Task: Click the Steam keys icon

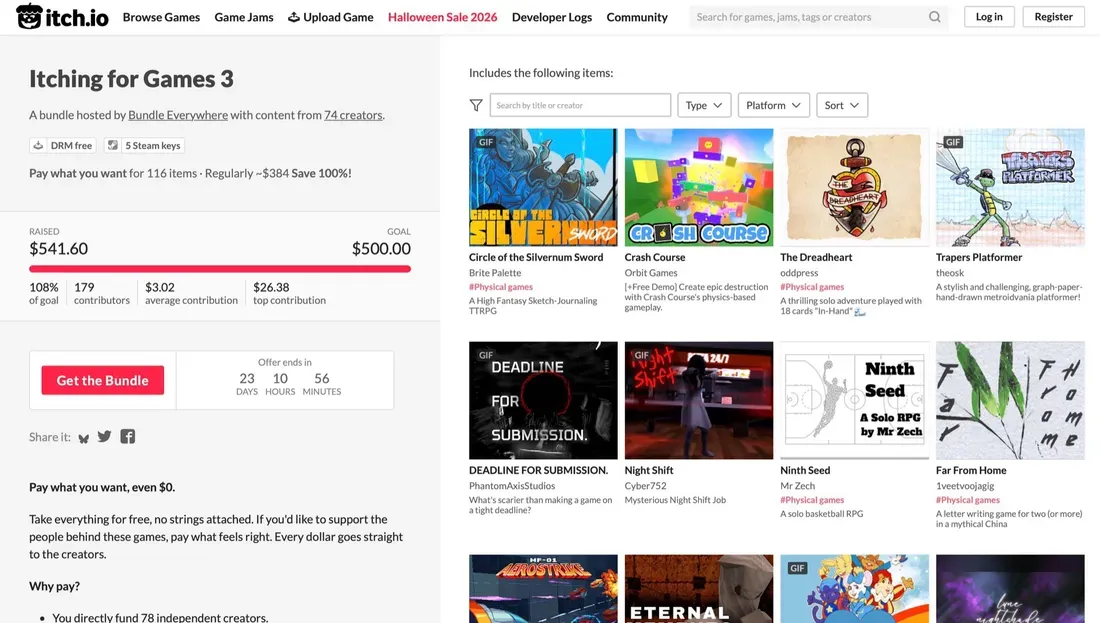Action: (112, 145)
